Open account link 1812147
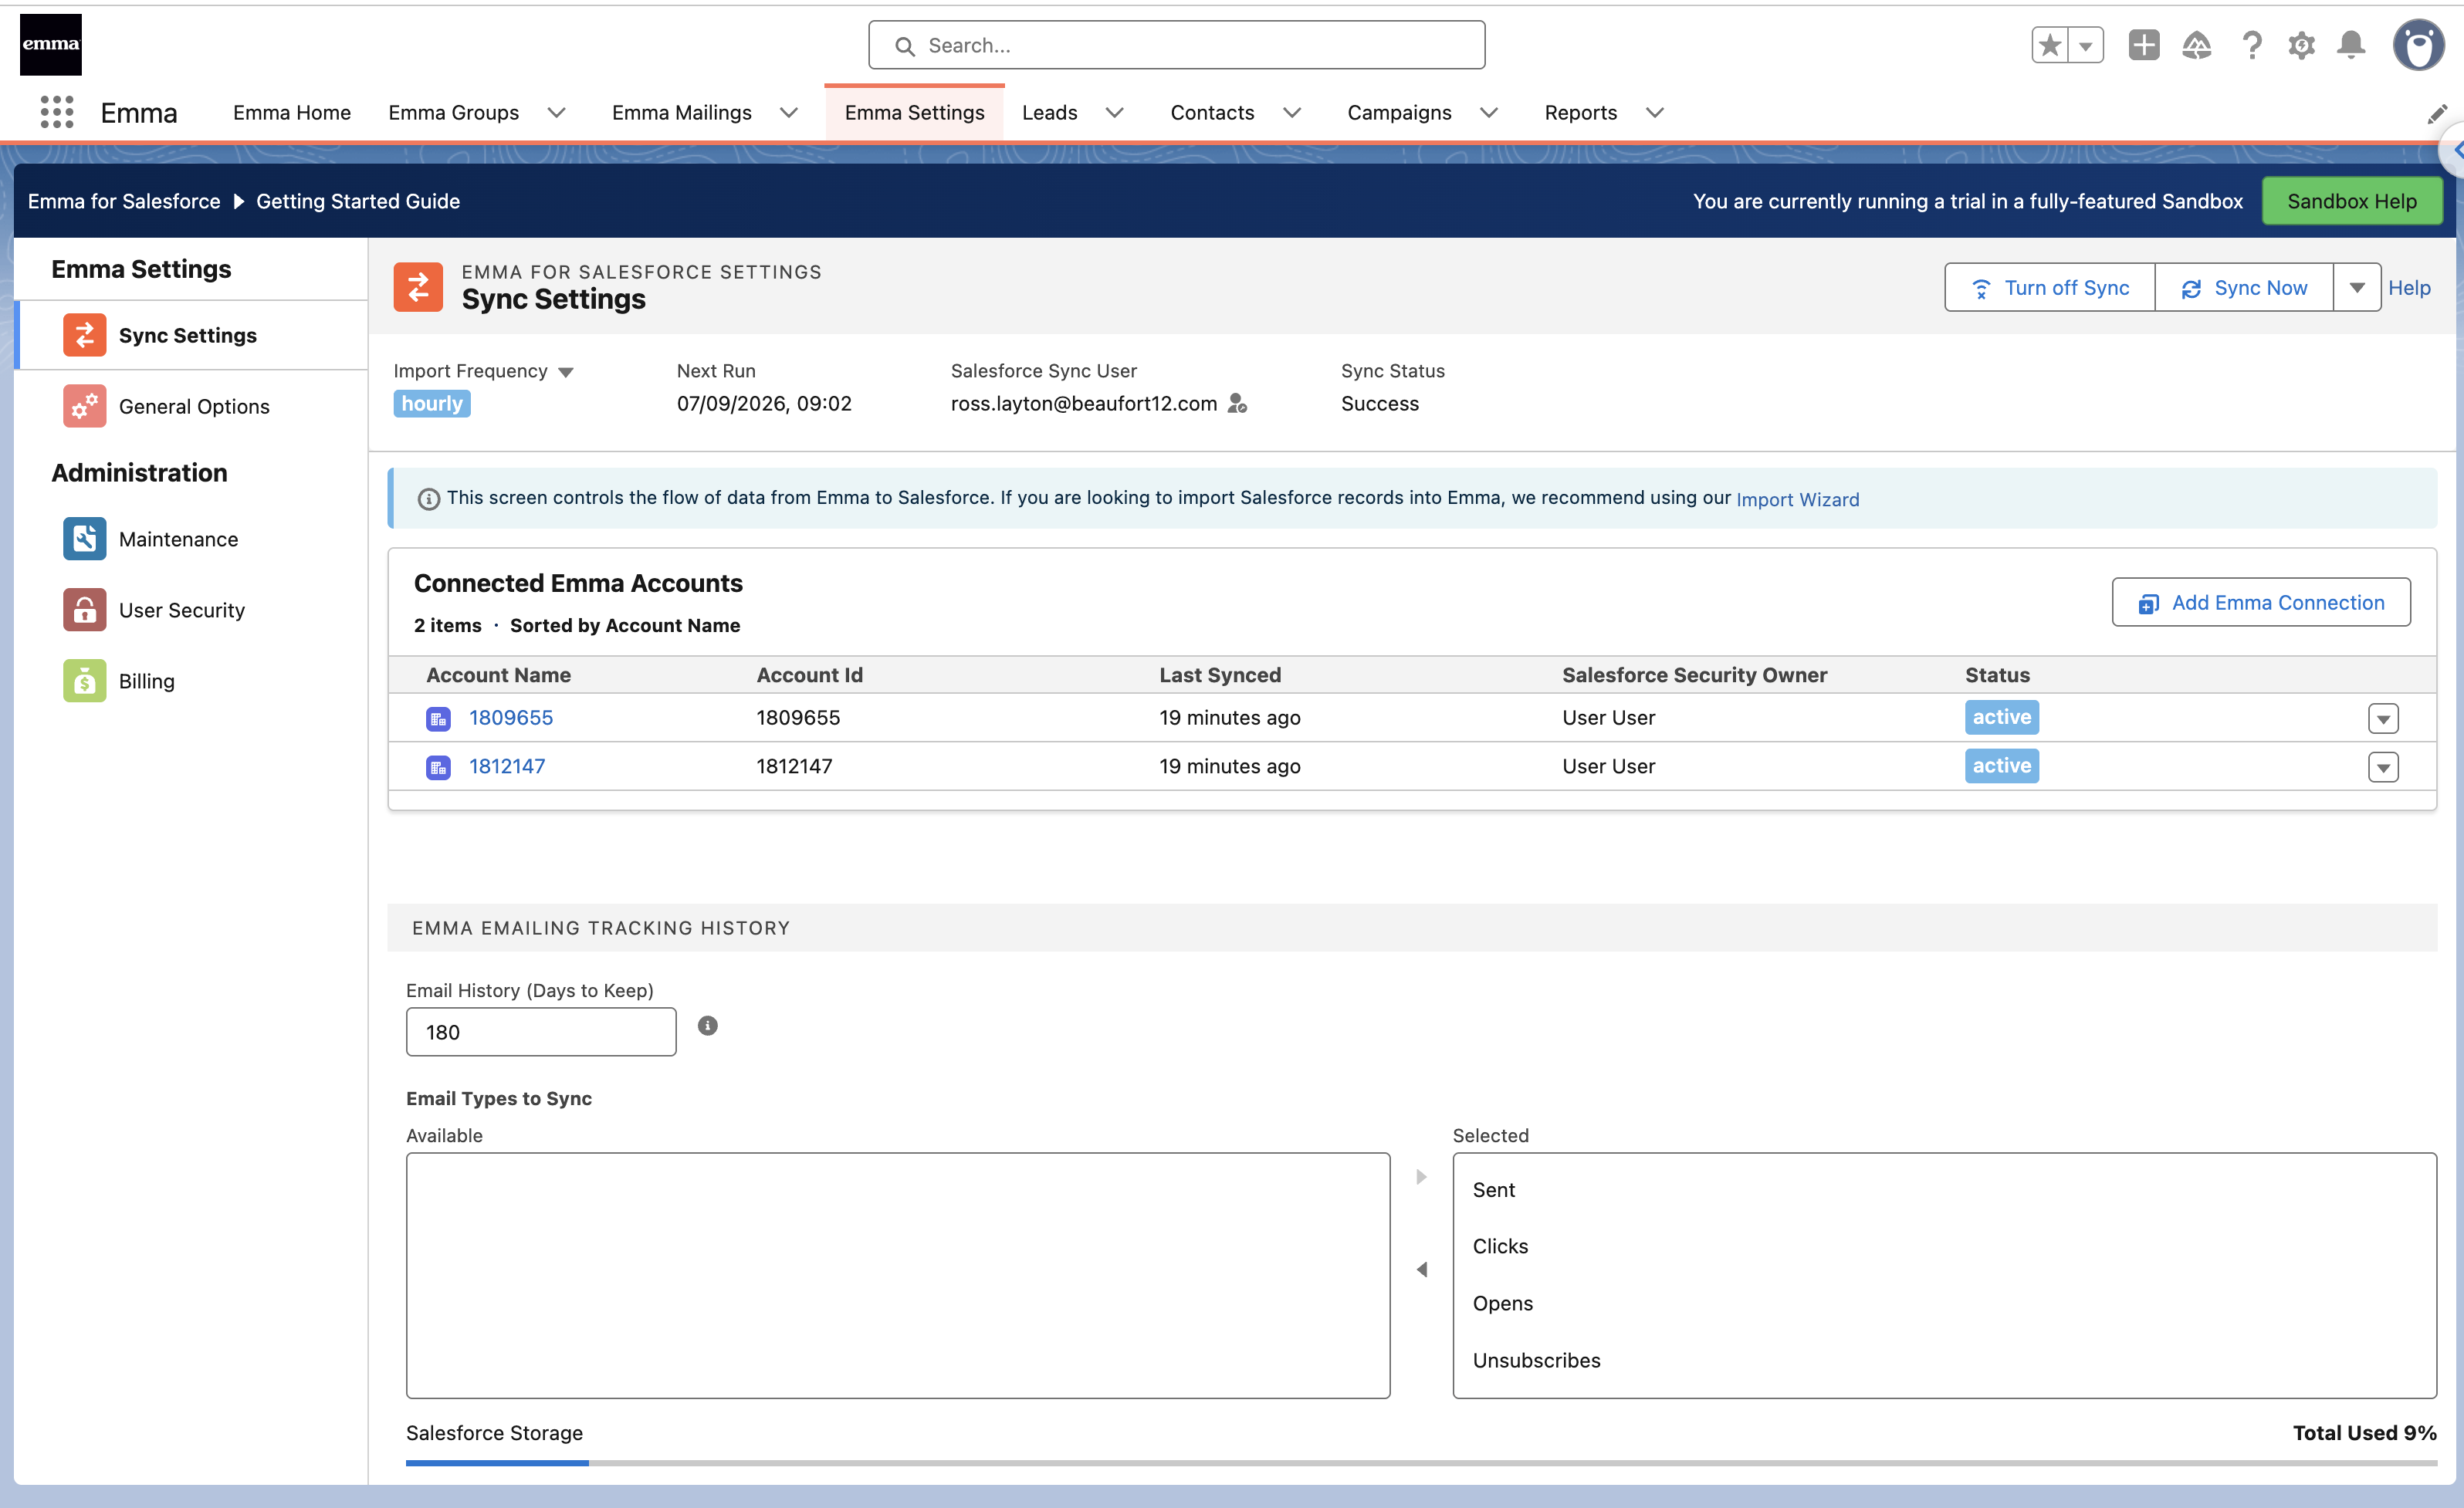This screenshot has width=2464, height=1508. click(507, 766)
